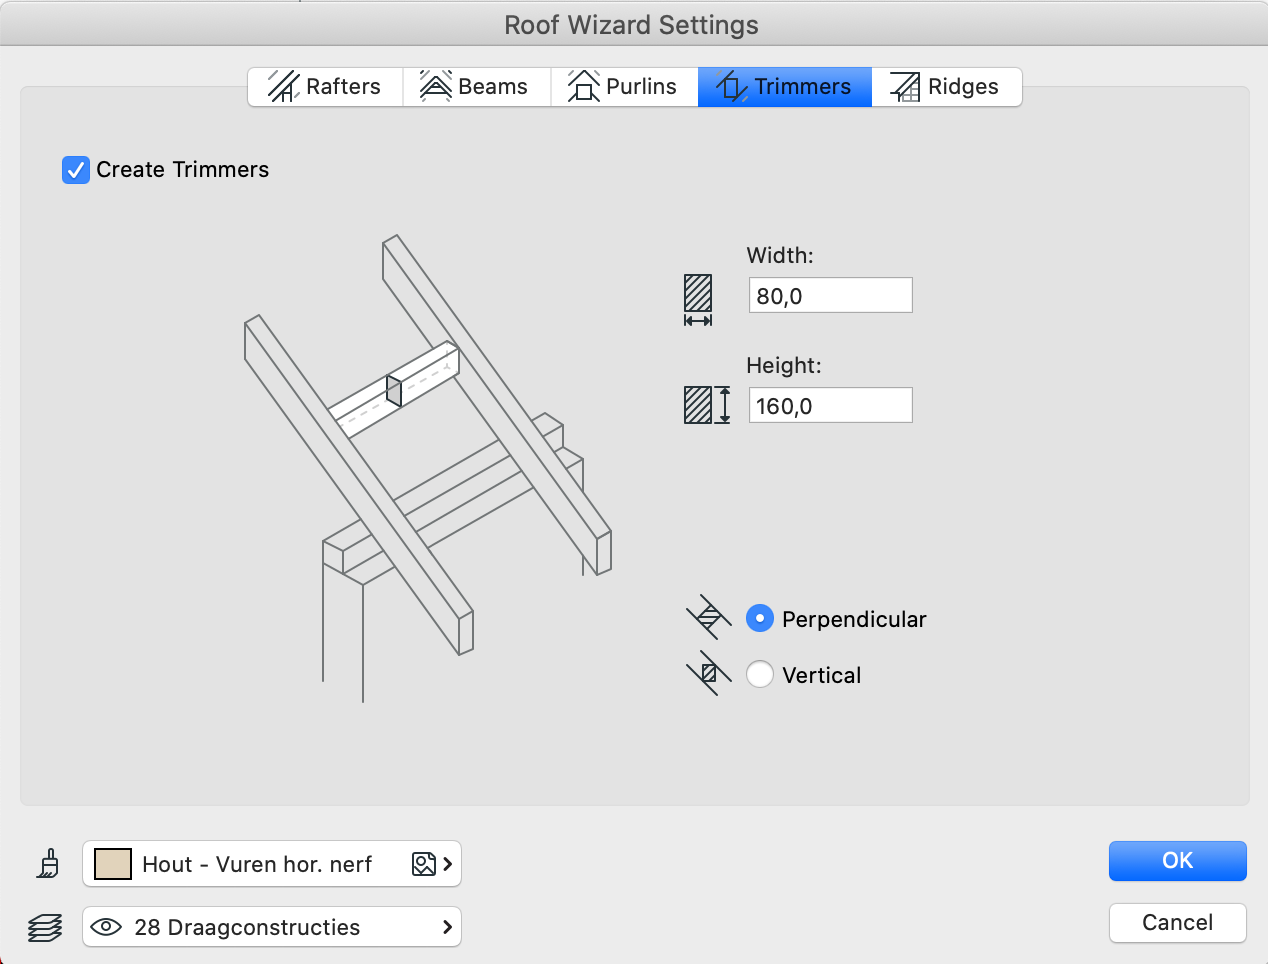Click the Width: label
Screen dimensions: 1268x964
click(780, 256)
